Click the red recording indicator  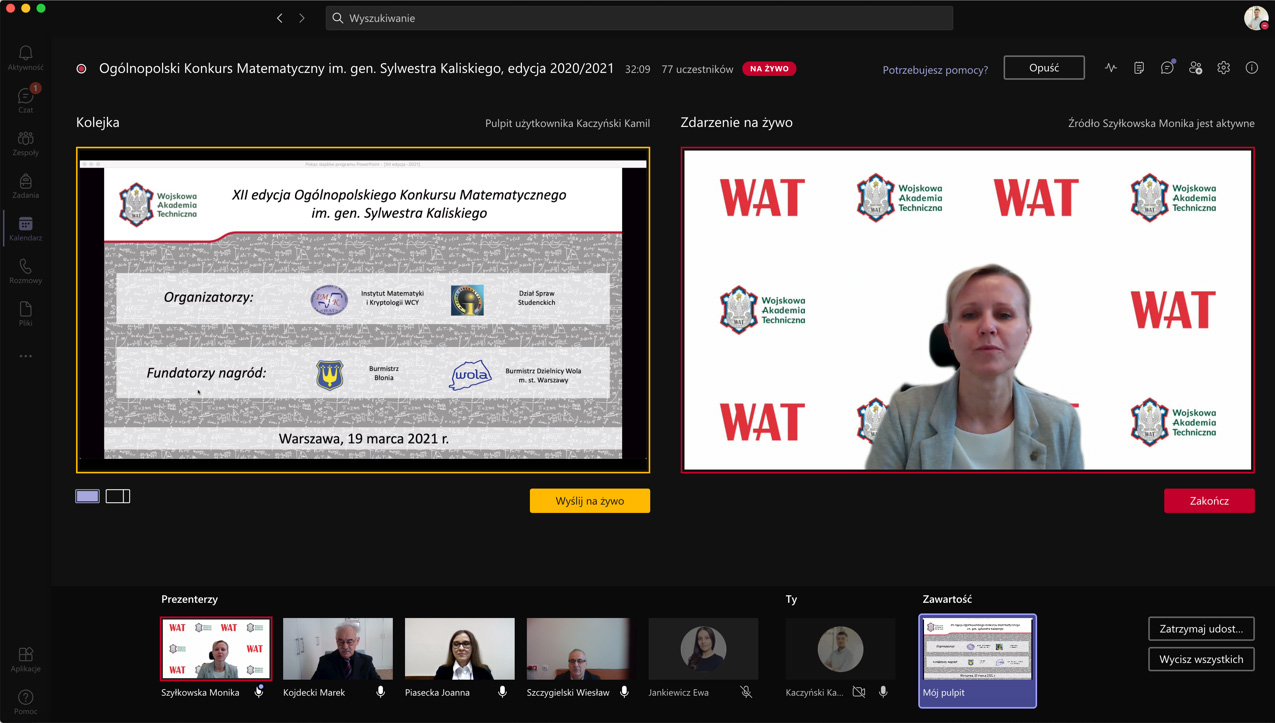pyautogui.click(x=82, y=69)
